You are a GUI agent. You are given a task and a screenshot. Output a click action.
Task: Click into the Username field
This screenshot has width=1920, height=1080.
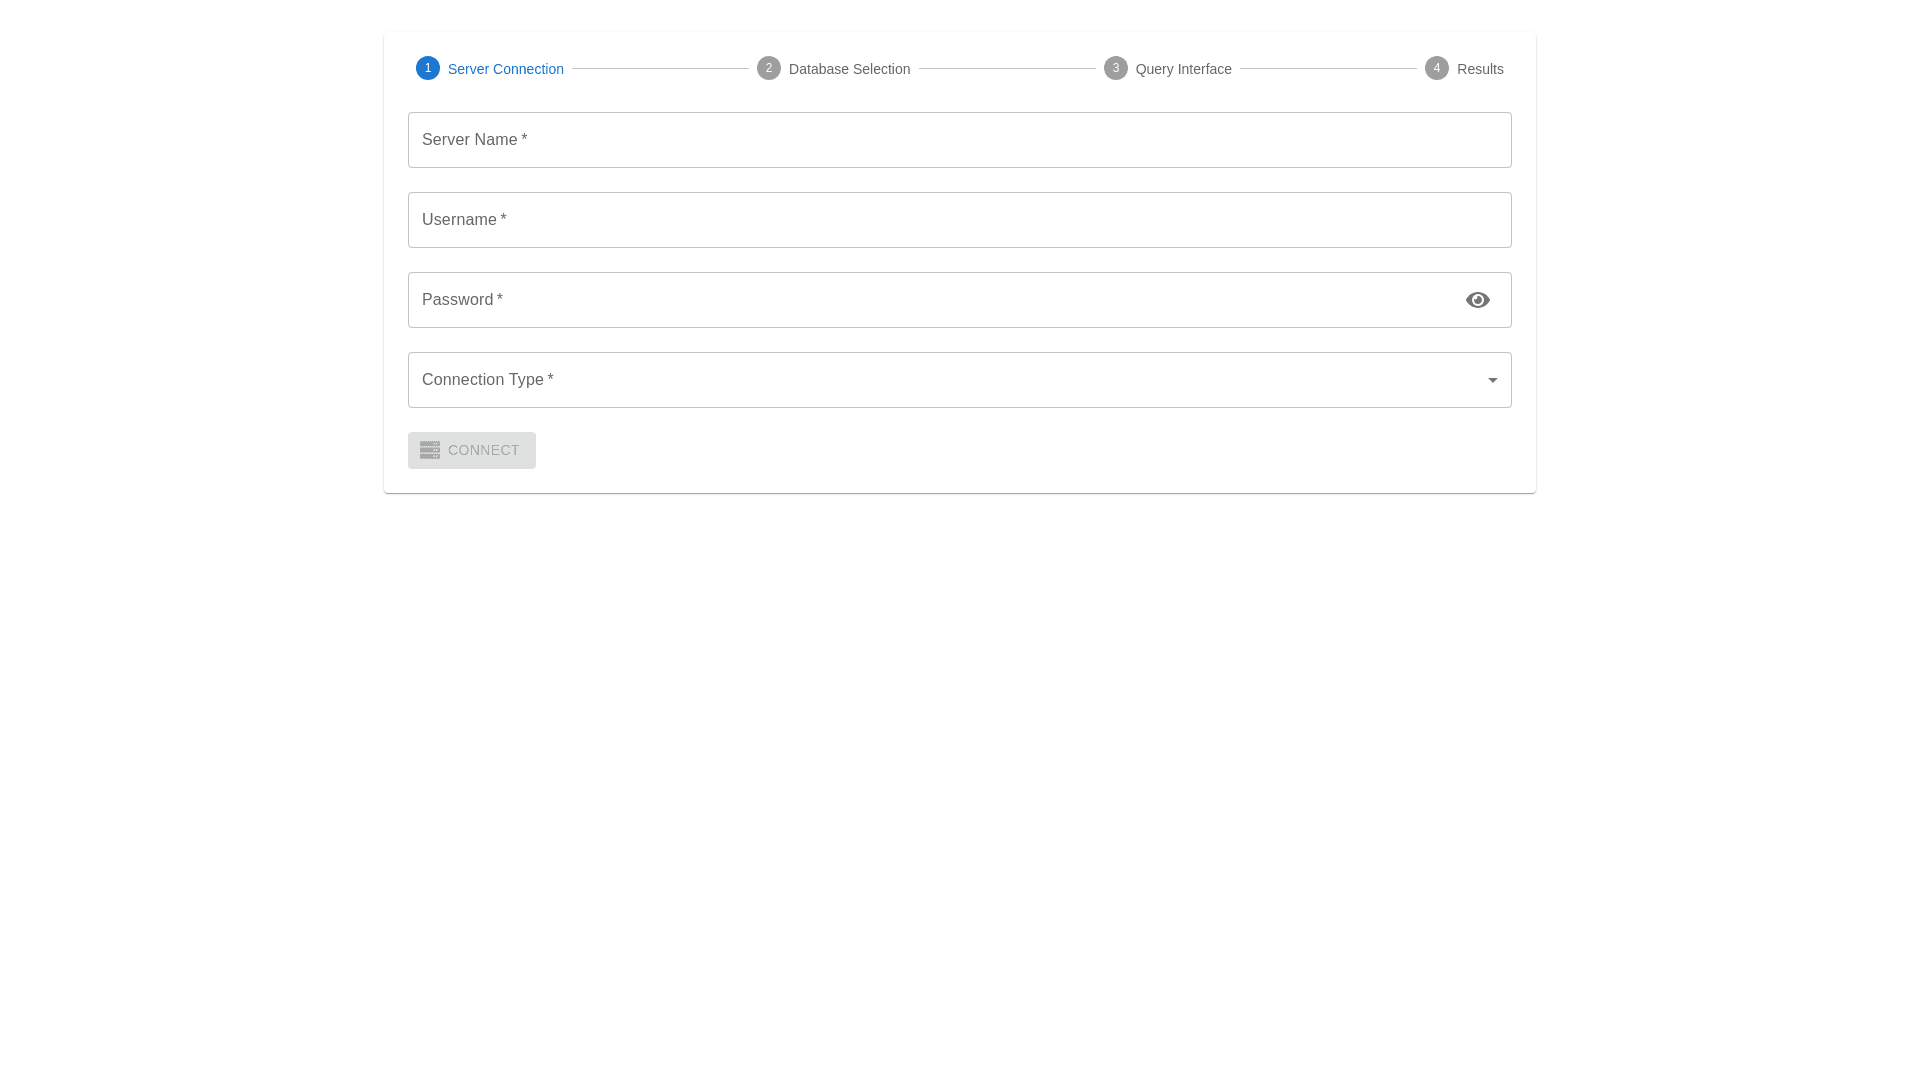tap(960, 220)
